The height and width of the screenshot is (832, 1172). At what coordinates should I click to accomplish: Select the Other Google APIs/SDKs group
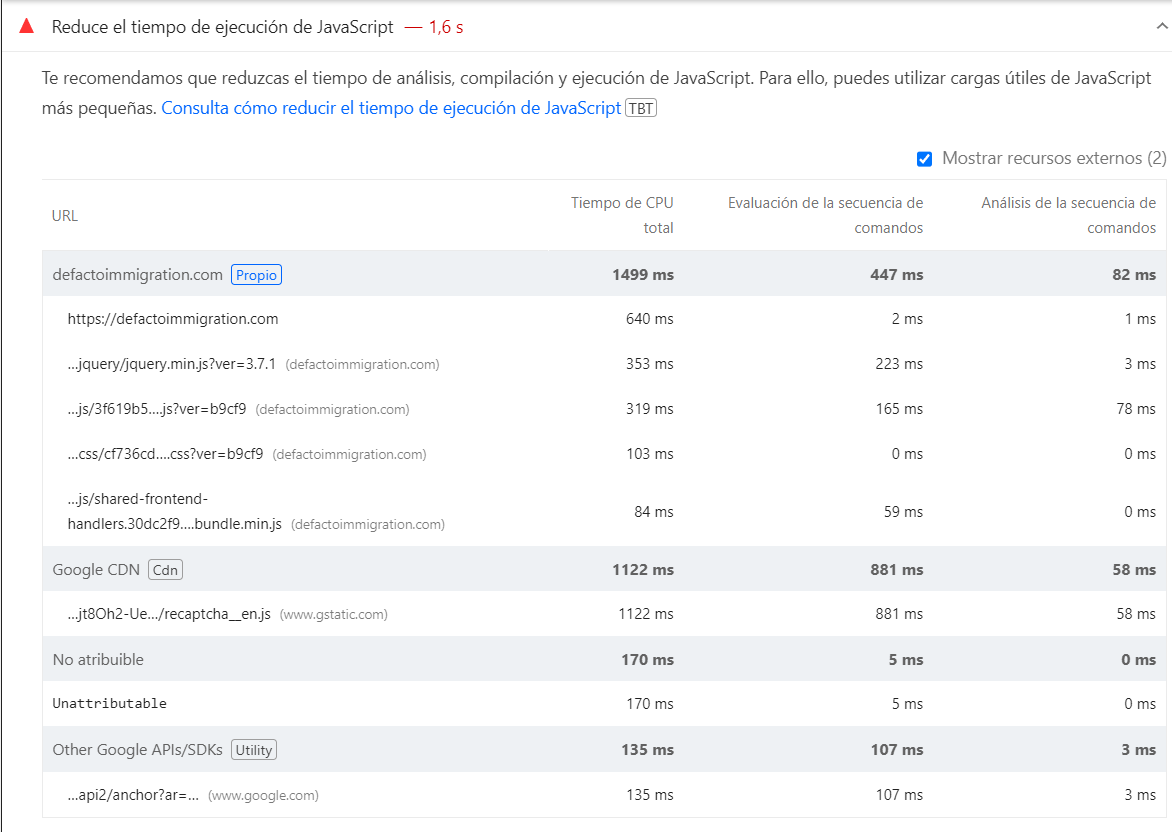pyautogui.click(x=604, y=750)
